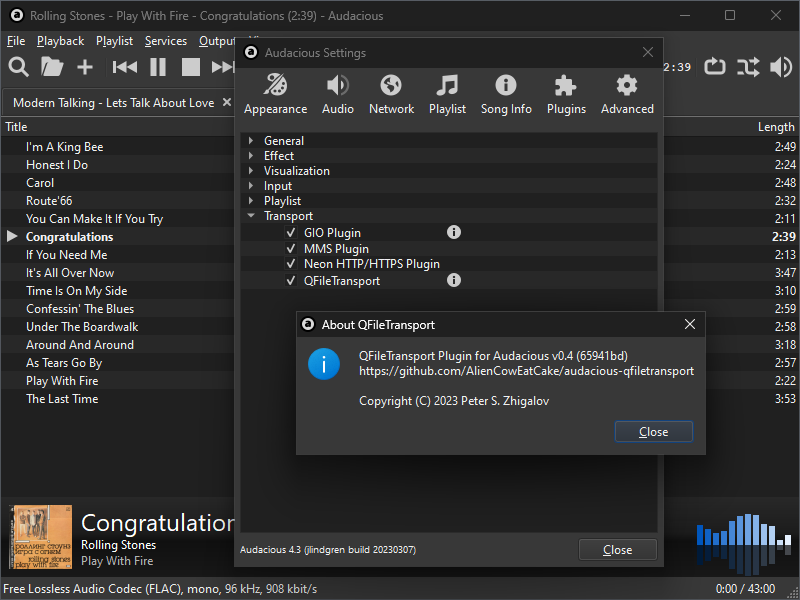Select the track If You Need Me
The image size is (800, 600).
coord(66,255)
